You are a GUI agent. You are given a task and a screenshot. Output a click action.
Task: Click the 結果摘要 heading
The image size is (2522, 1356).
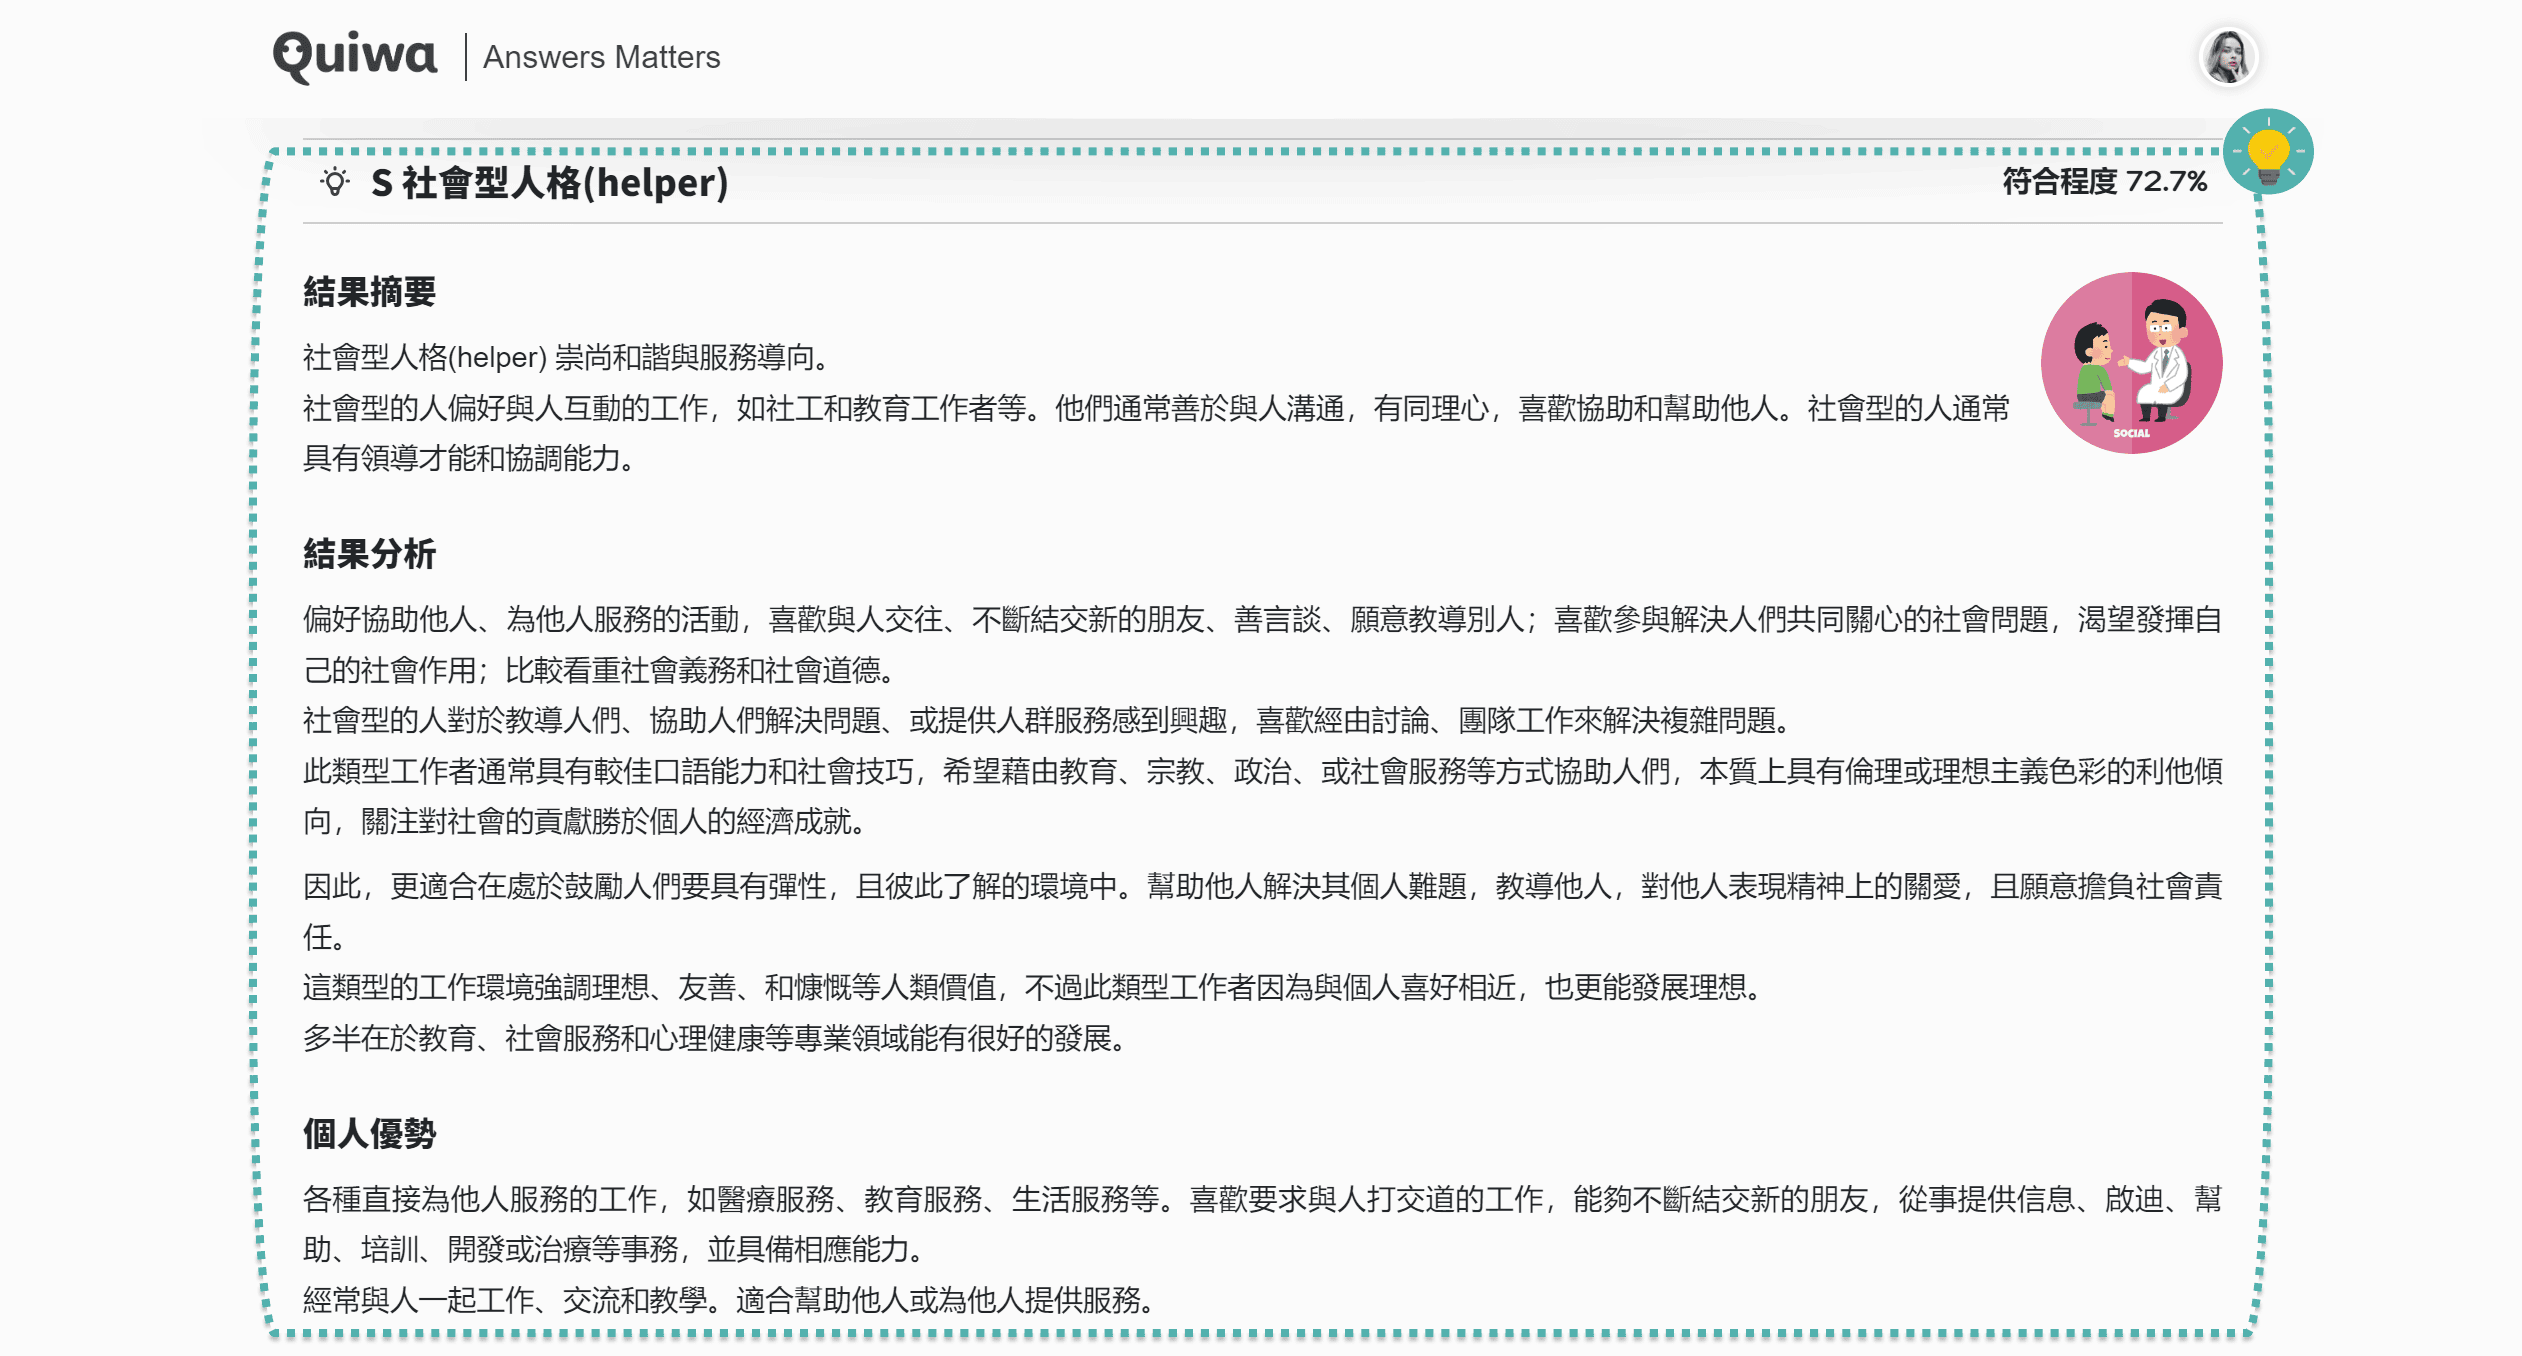[369, 292]
